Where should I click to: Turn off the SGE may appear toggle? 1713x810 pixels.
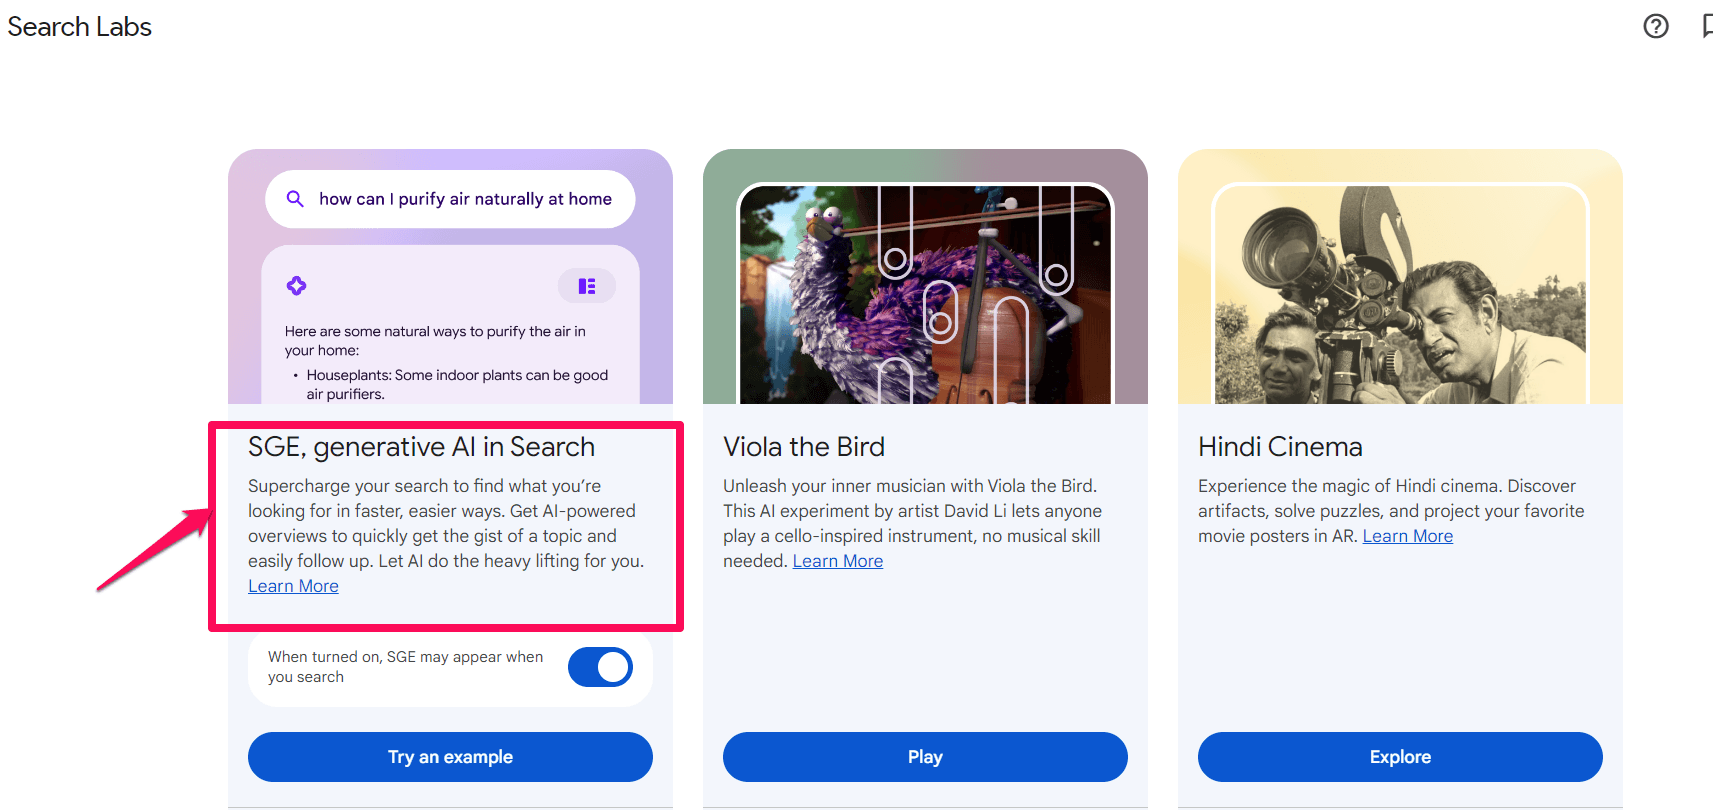pyautogui.click(x=600, y=667)
